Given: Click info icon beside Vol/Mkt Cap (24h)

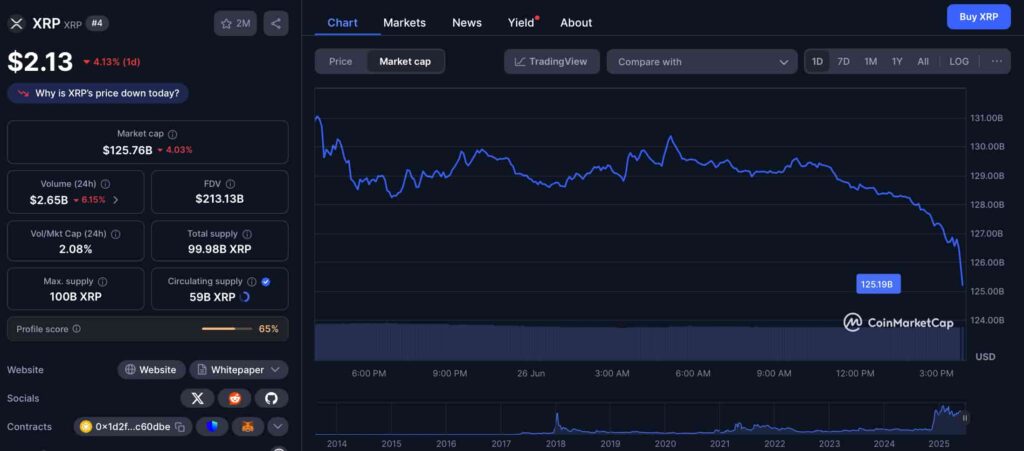Looking at the screenshot, I should 116,234.
